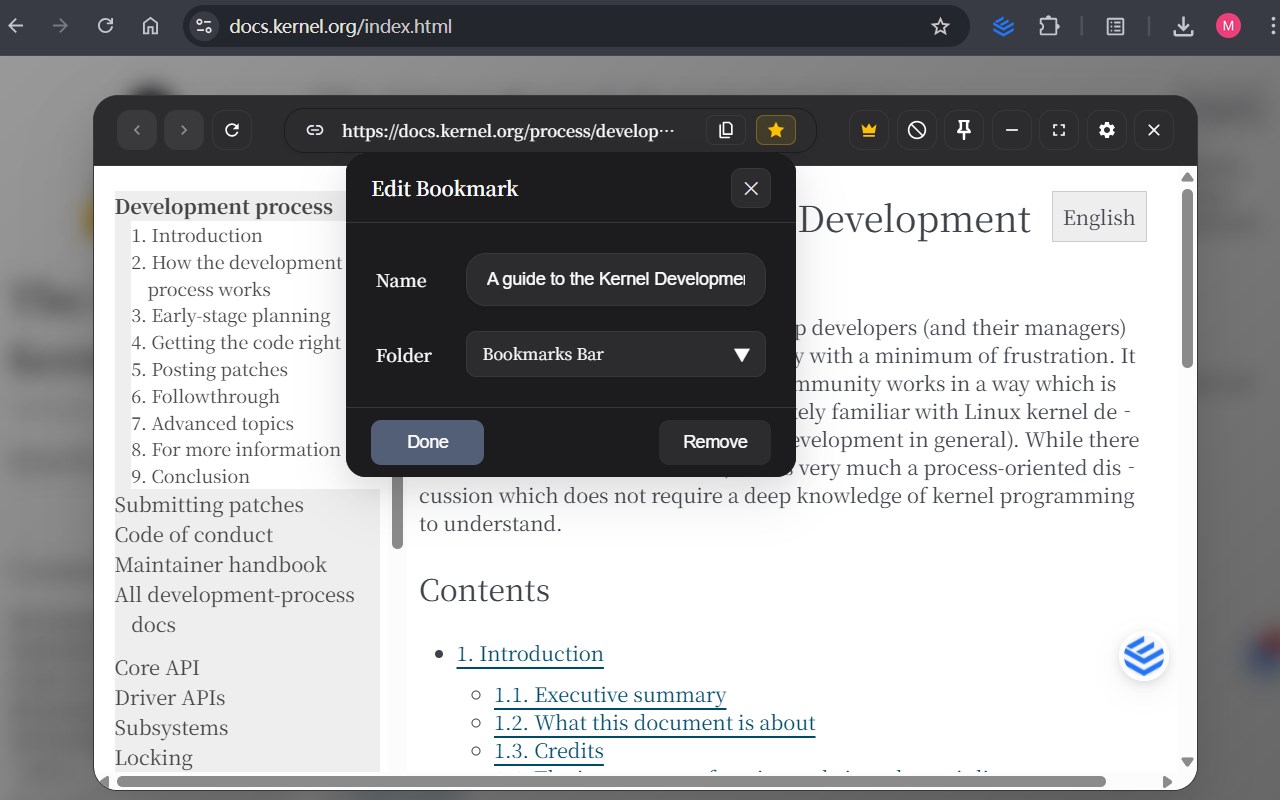Screen dimensions: 1280x800
Task: Click the scroll-down arrow of page scrollbar
Action: pyautogui.click(x=1188, y=762)
